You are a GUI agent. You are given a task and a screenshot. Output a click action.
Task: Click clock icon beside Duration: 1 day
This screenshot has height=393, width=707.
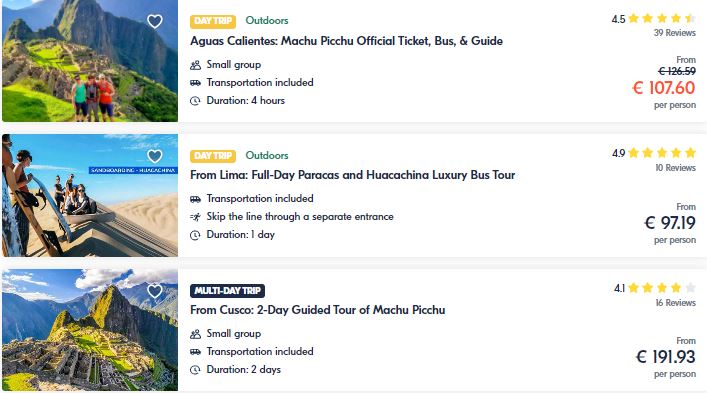(195, 235)
